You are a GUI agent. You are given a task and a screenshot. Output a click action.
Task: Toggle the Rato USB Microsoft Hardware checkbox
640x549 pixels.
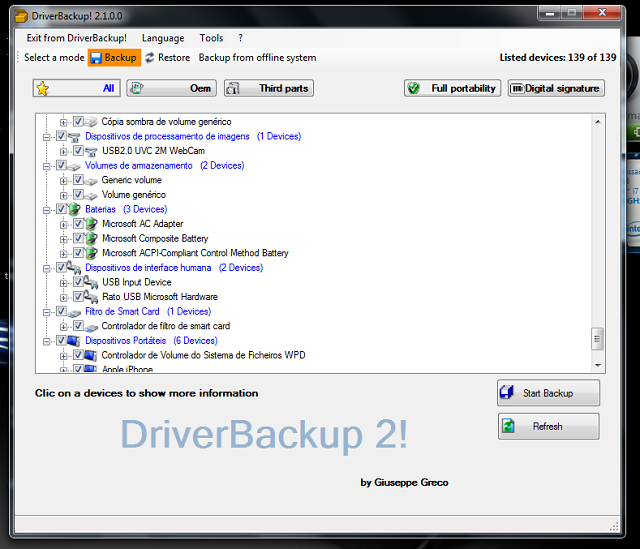point(78,297)
